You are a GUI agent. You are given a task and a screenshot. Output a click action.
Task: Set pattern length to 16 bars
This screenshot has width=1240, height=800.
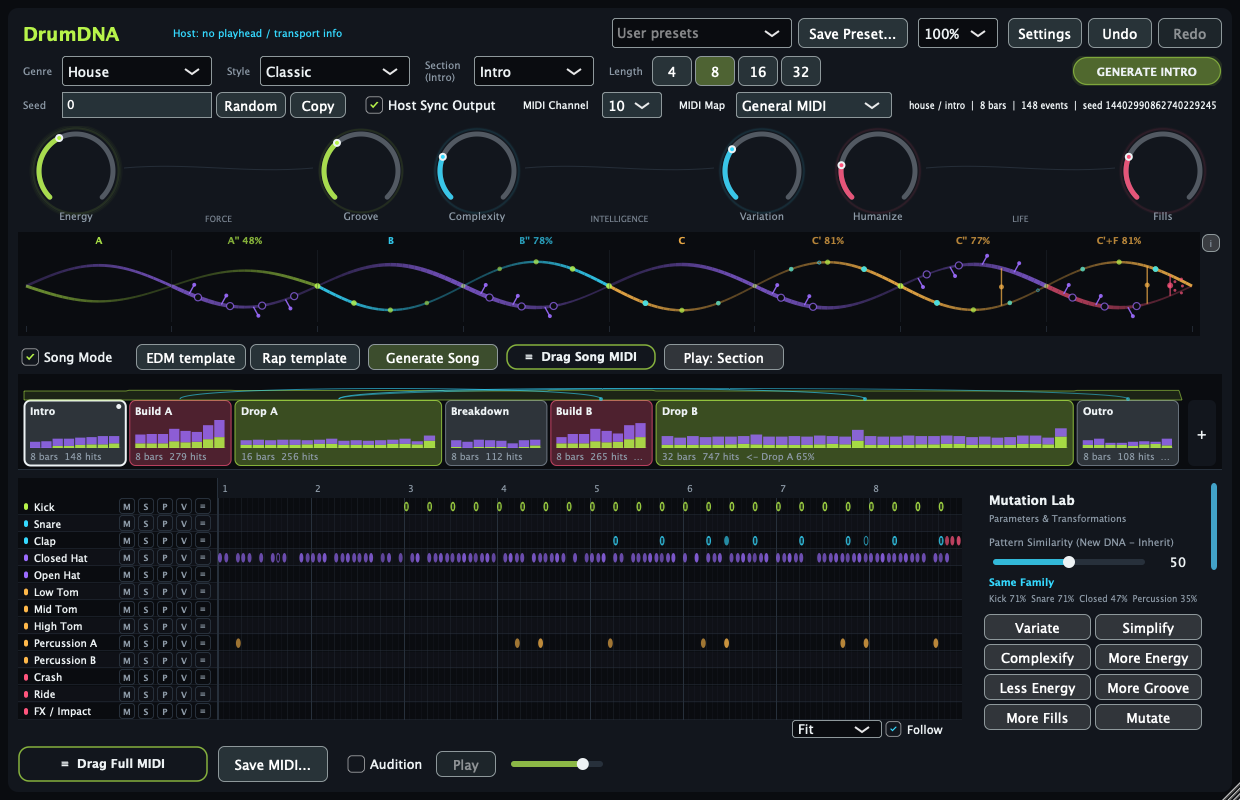pyautogui.click(x=758, y=71)
